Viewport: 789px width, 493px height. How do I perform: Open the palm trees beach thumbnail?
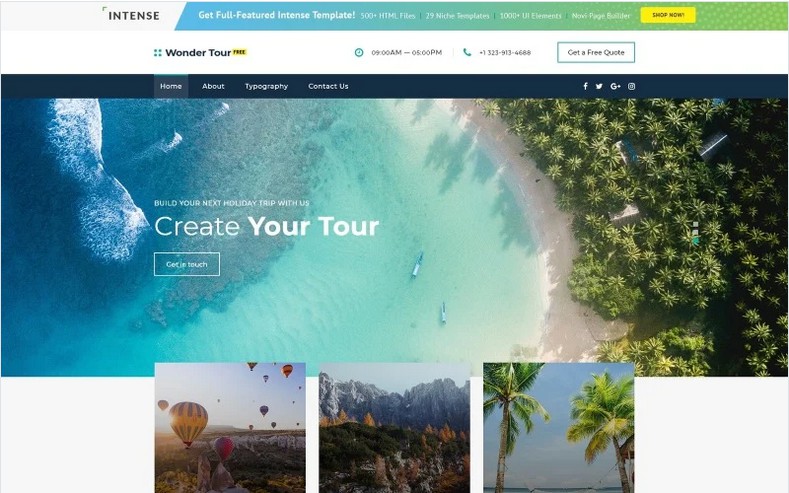(x=559, y=428)
